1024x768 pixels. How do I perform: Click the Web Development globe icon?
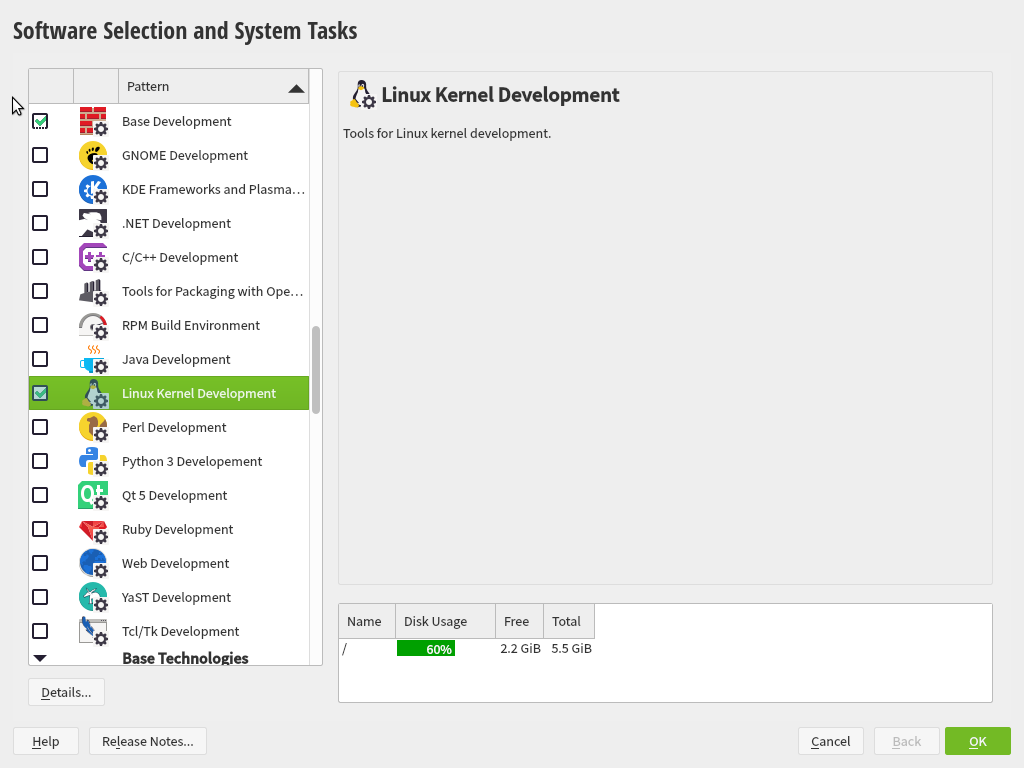tap(93, 563)
